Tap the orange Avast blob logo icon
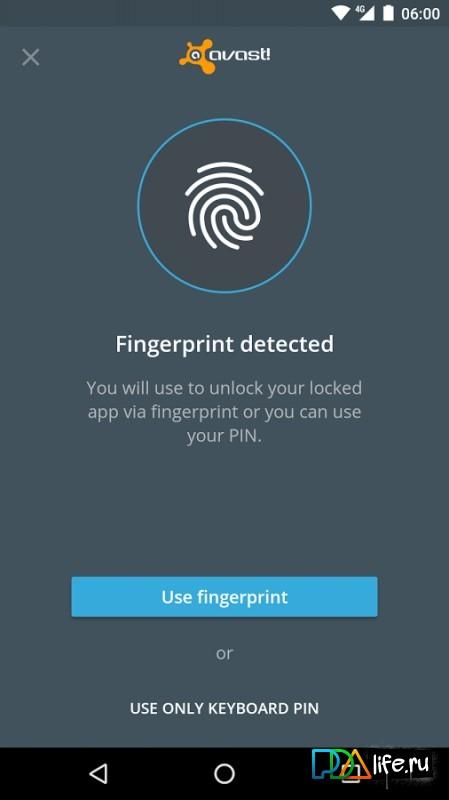Viewport: 449px width, 800px height. click(x=196, y=56)
